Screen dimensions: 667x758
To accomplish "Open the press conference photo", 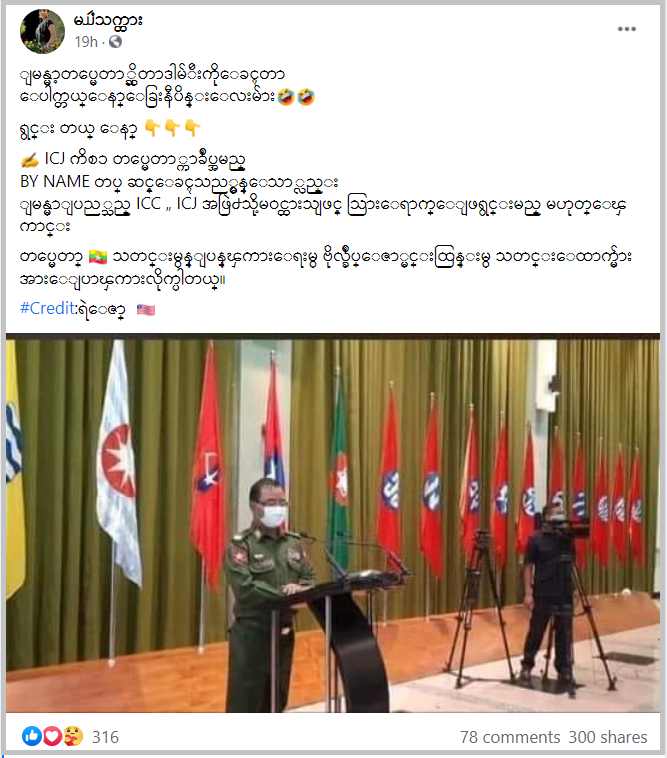I will [333, 523].
